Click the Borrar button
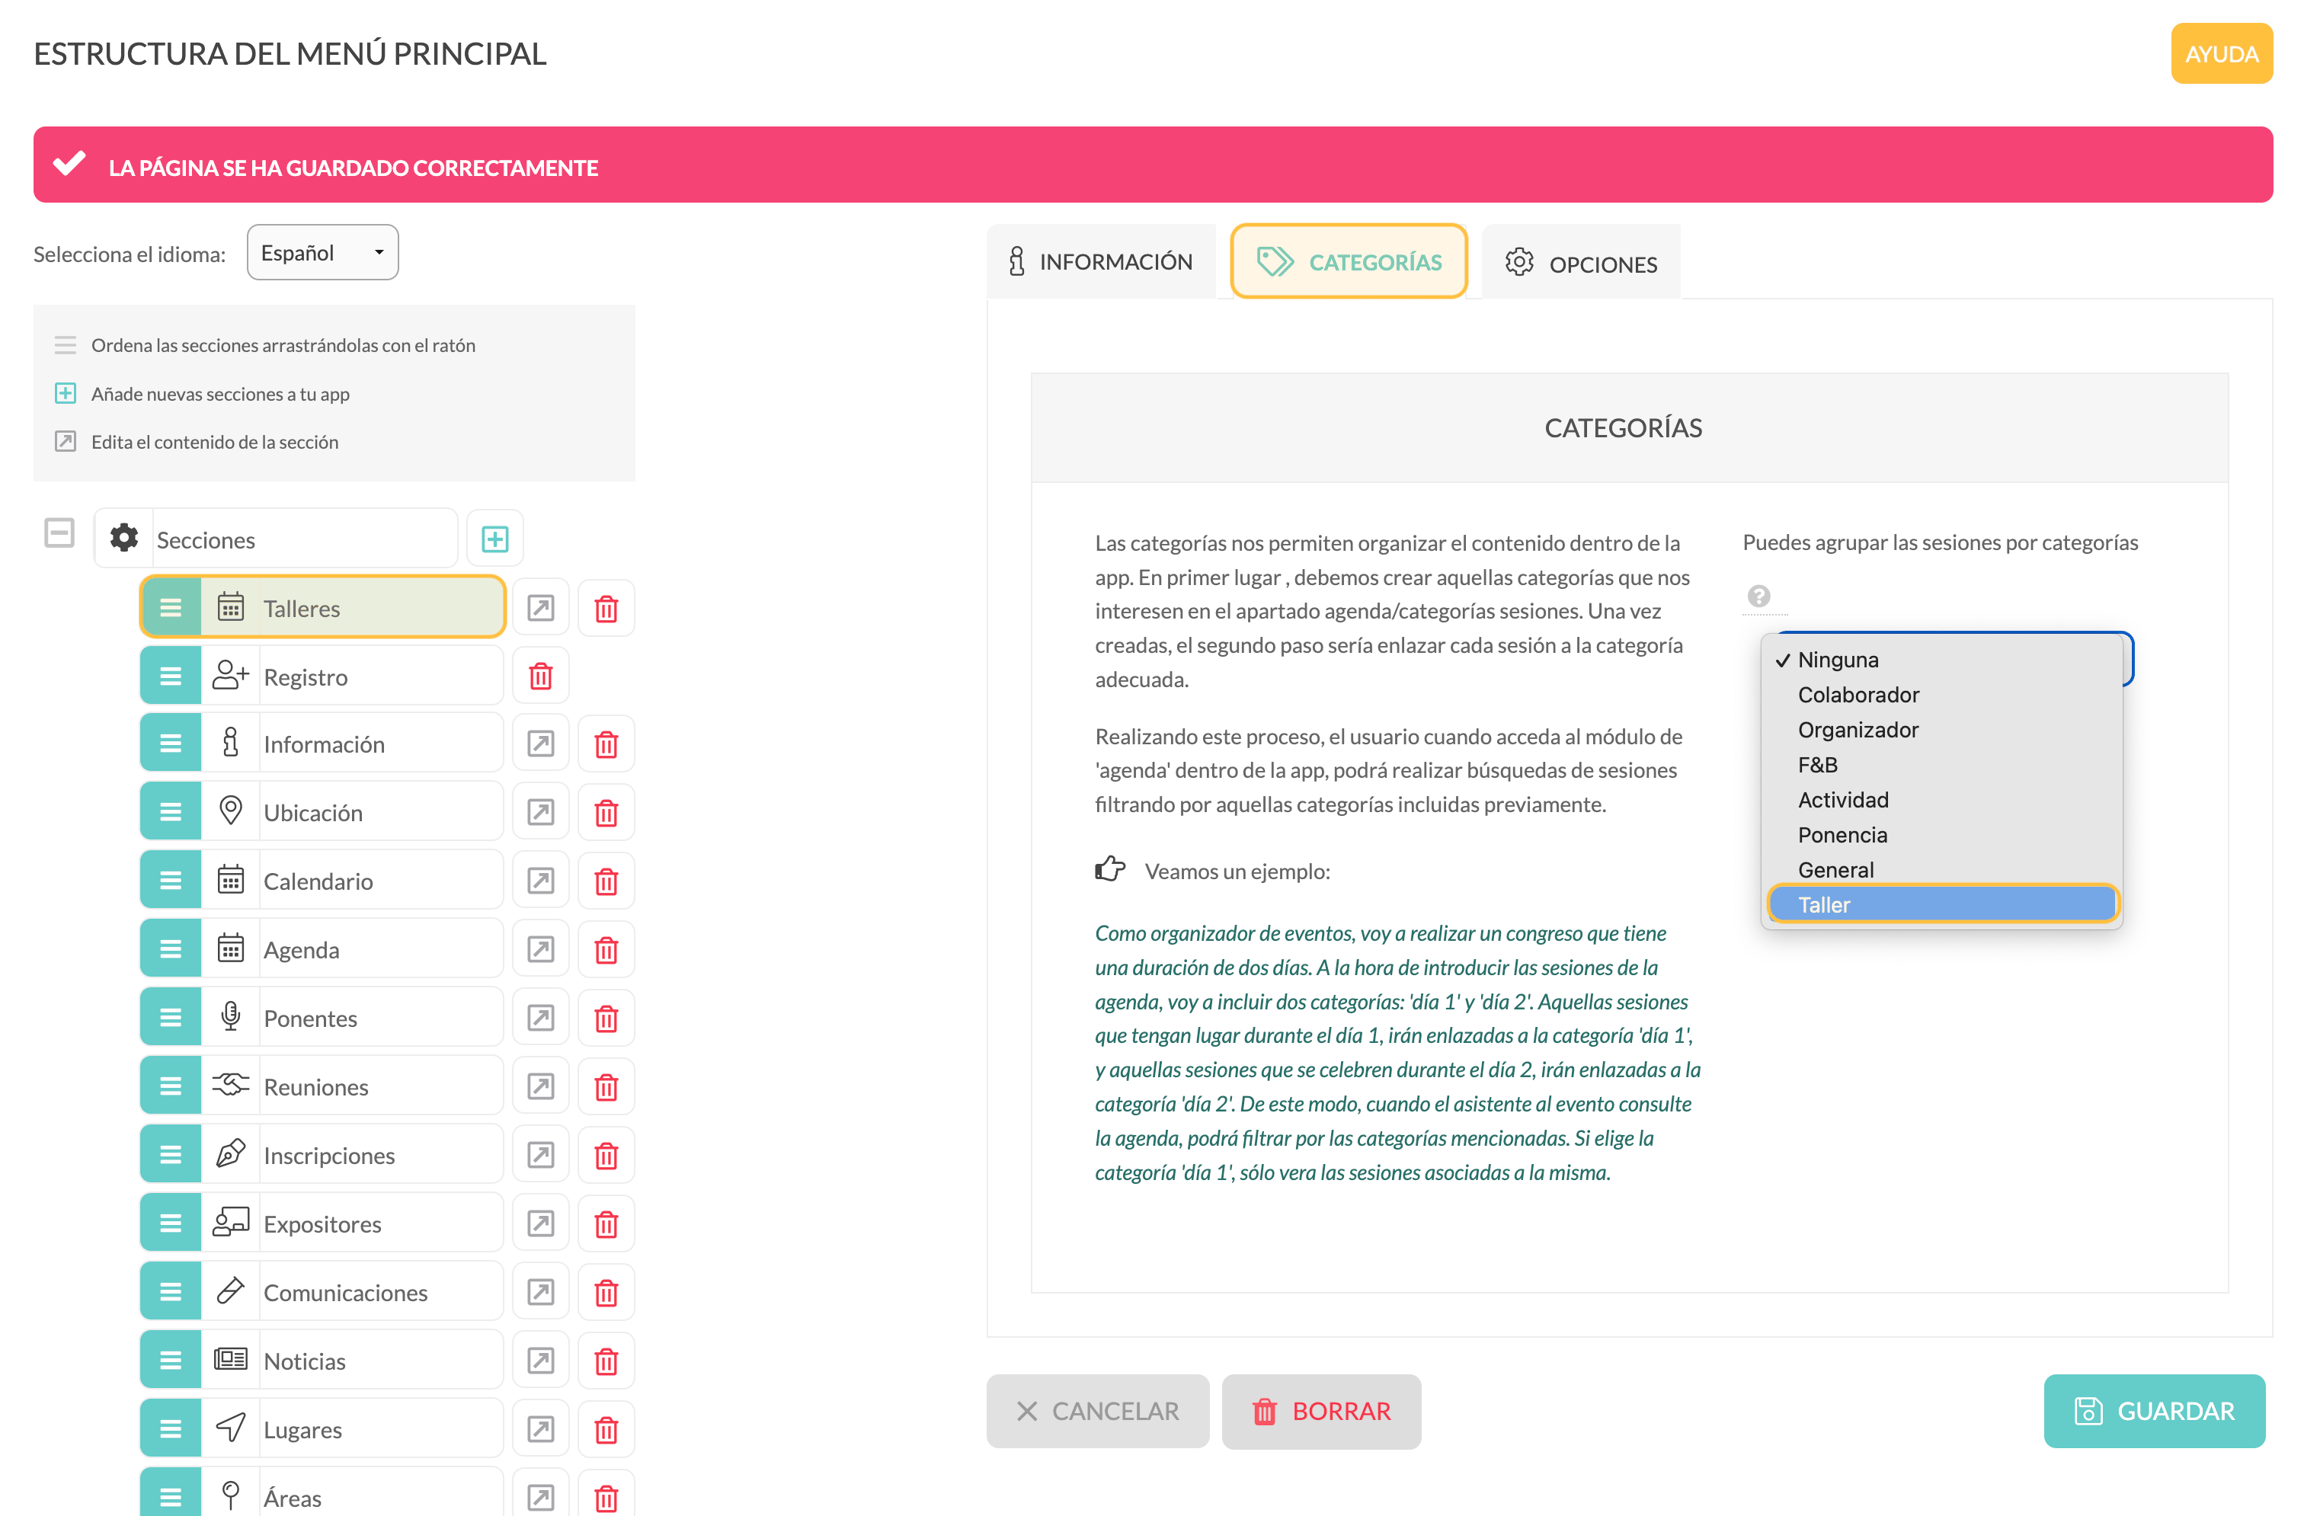 [x=1321, y=1411]
